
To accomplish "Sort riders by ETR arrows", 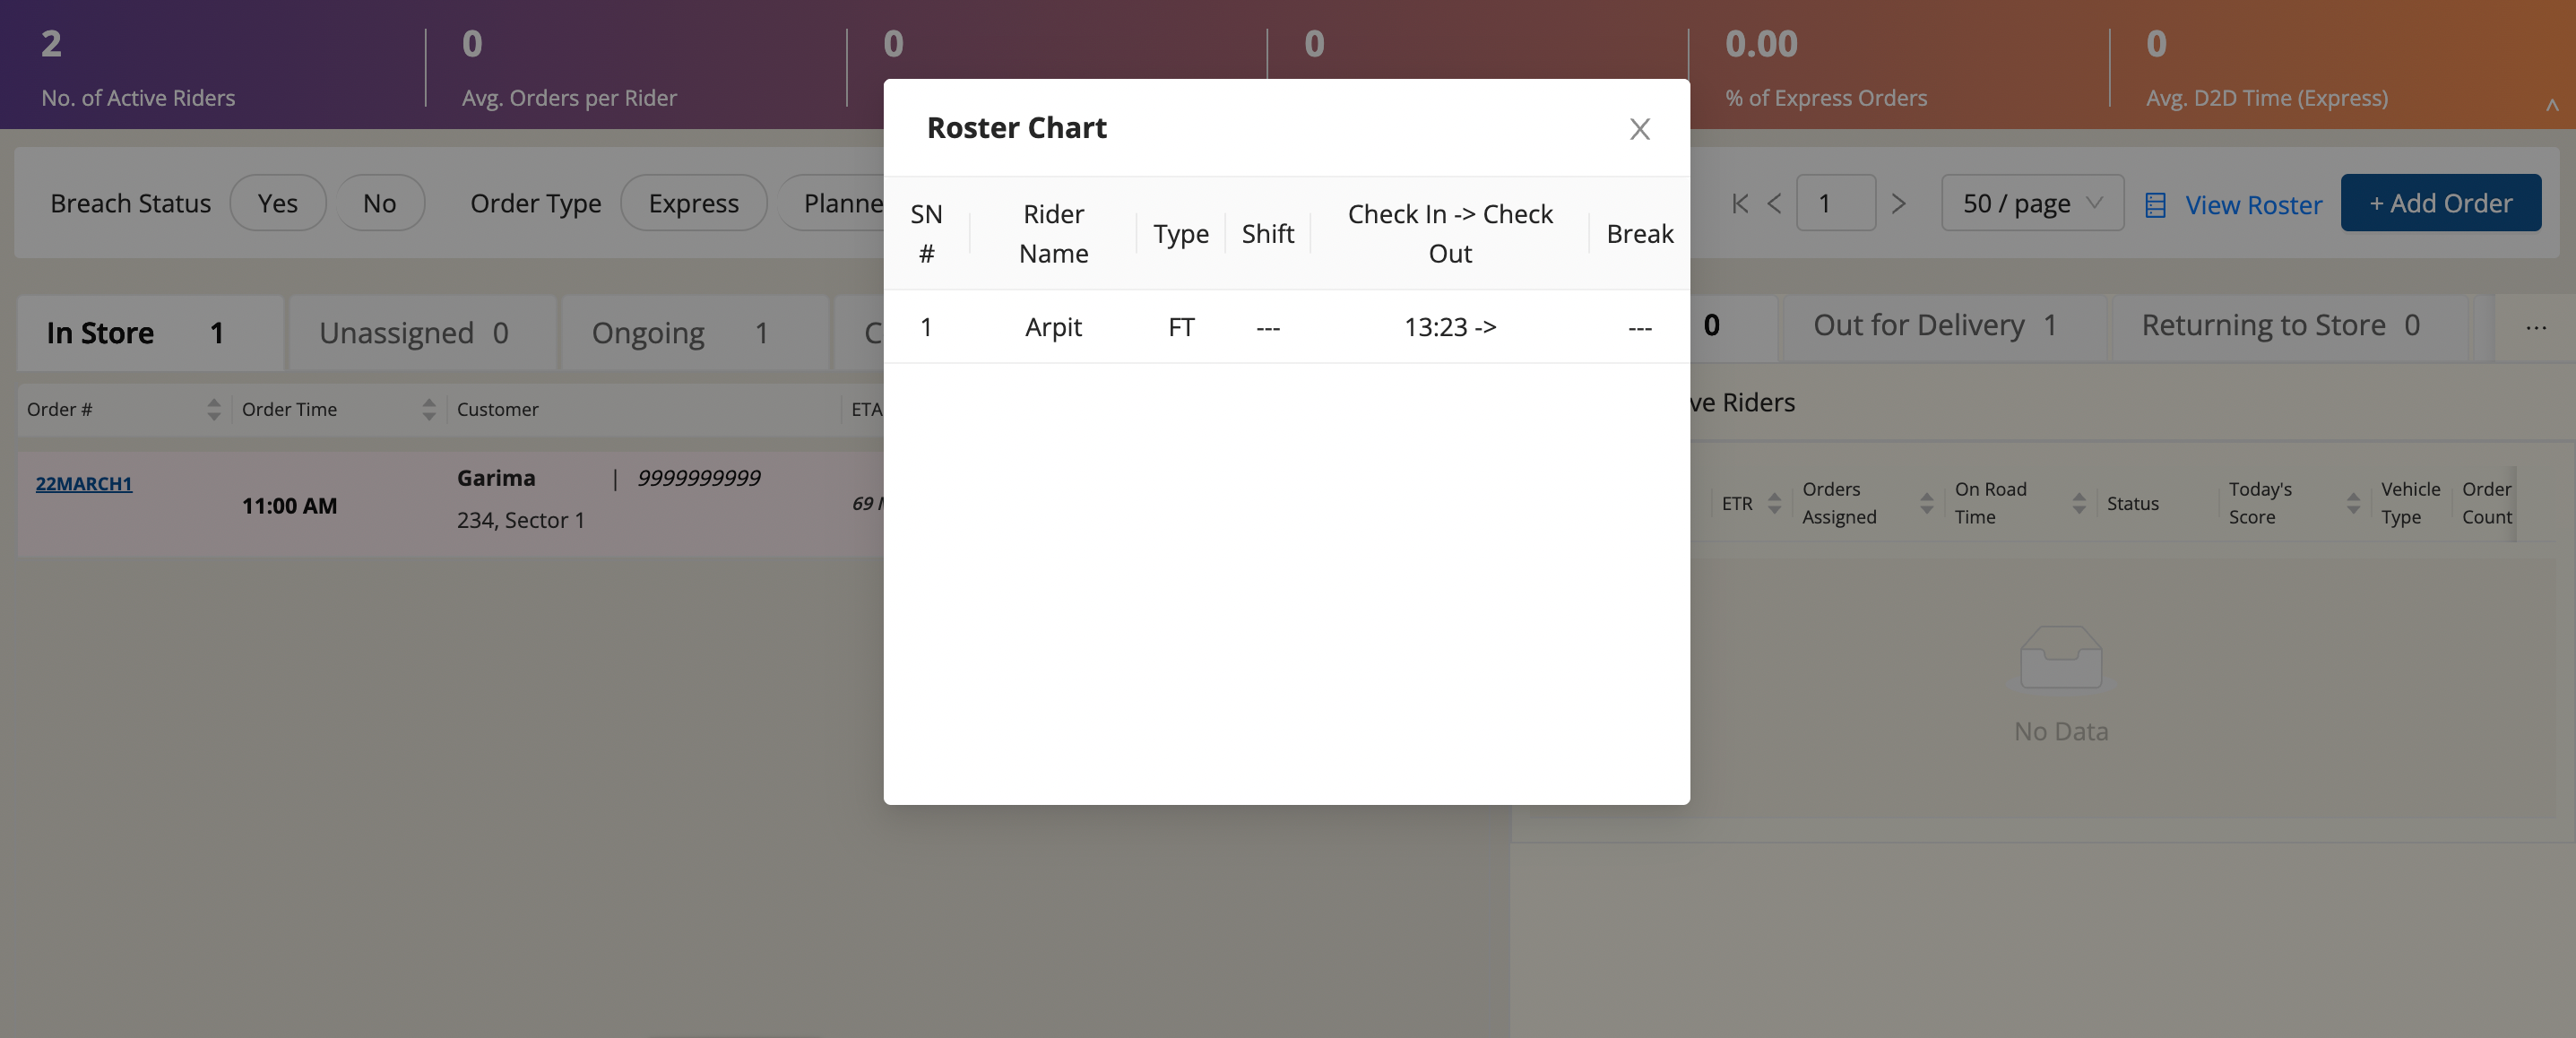I will point(1774,503).
